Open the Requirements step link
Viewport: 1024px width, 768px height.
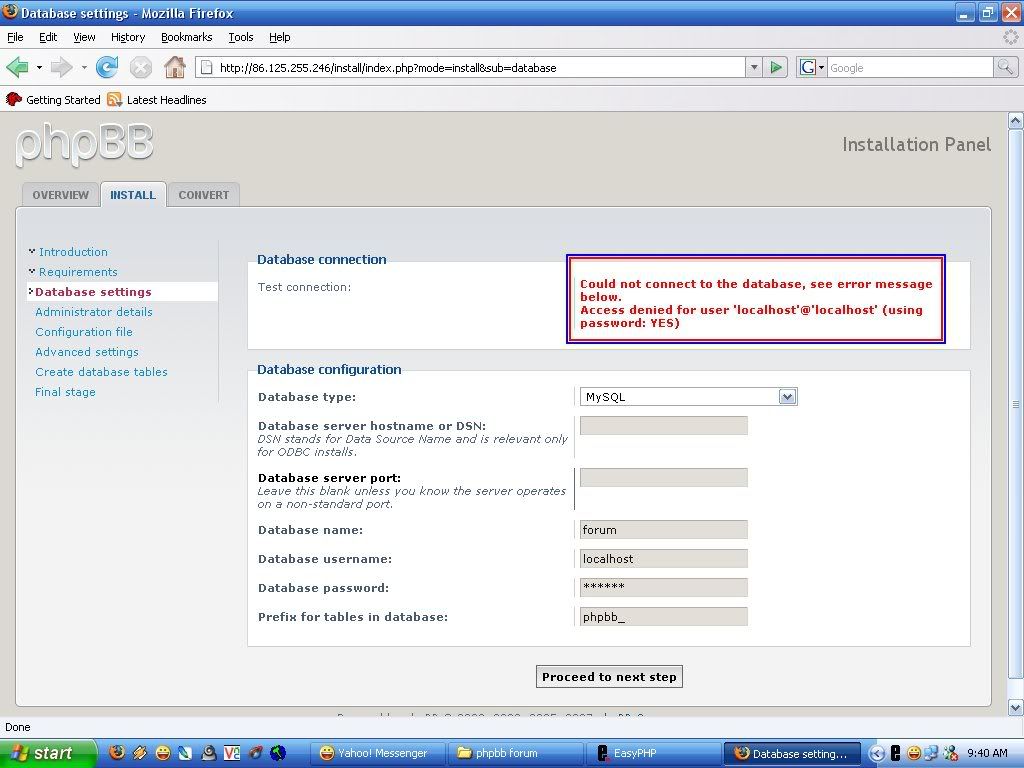pos(78,272)
